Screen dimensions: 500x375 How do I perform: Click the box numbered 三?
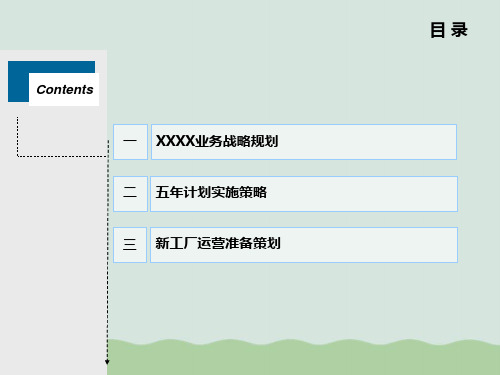(130, 245)
